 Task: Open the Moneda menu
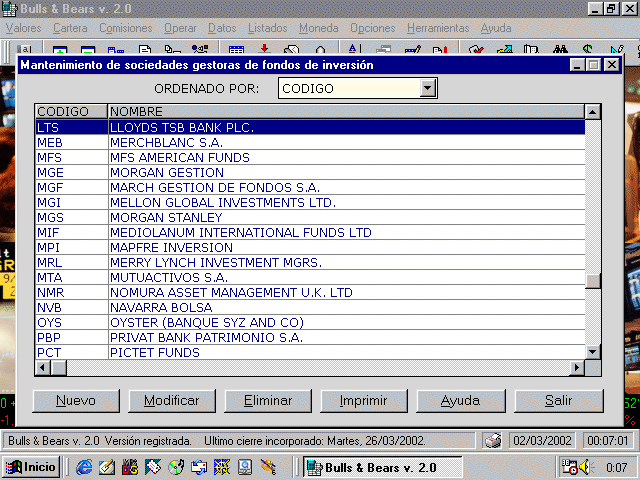[319, 28]
